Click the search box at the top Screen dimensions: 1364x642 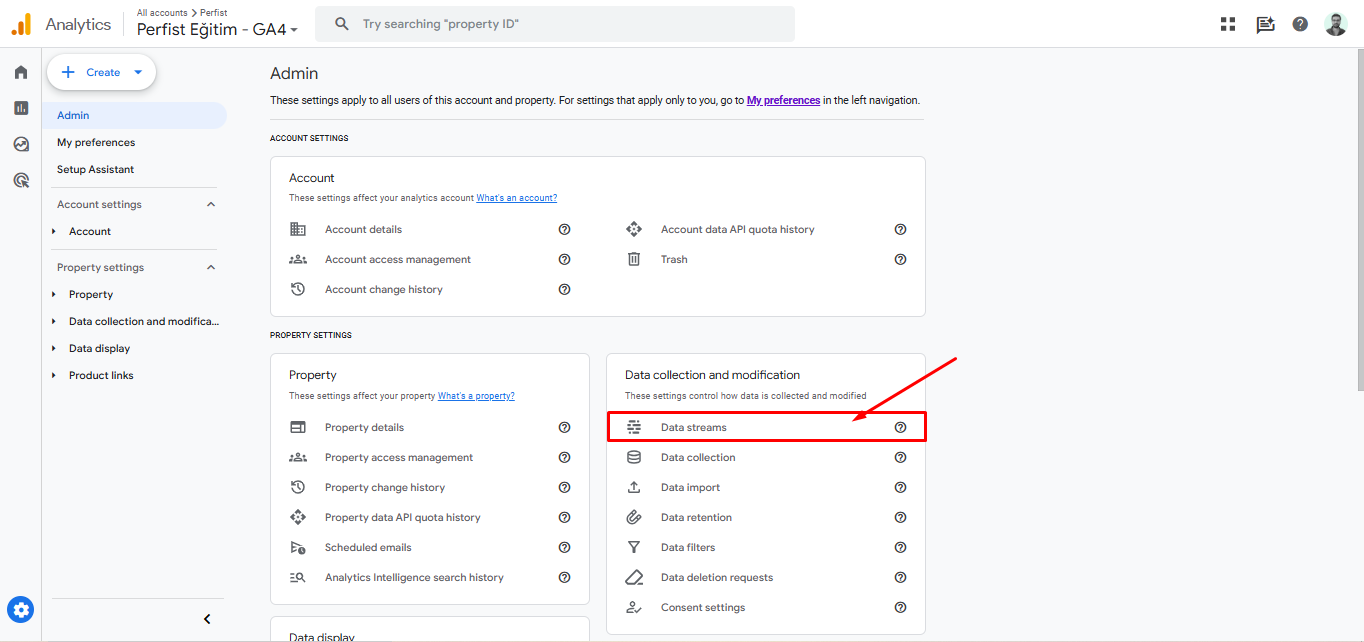tap(555, 24)
